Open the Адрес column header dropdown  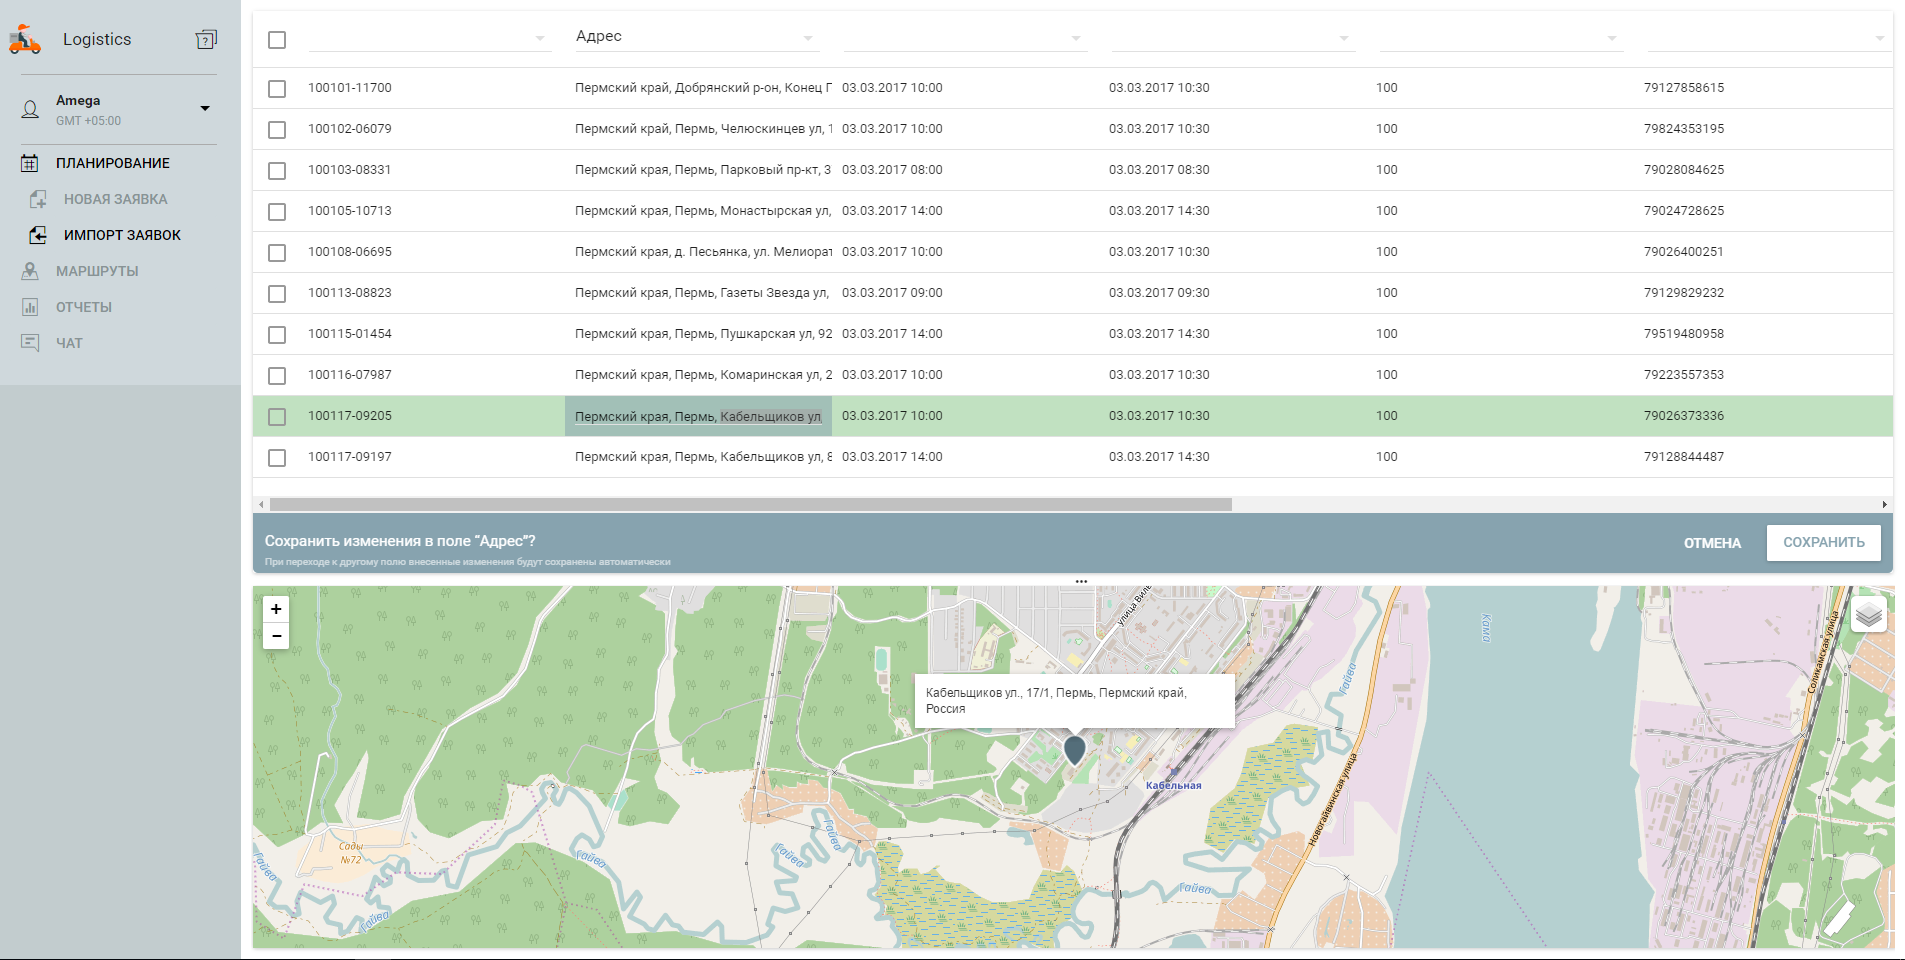coord(807,39)
